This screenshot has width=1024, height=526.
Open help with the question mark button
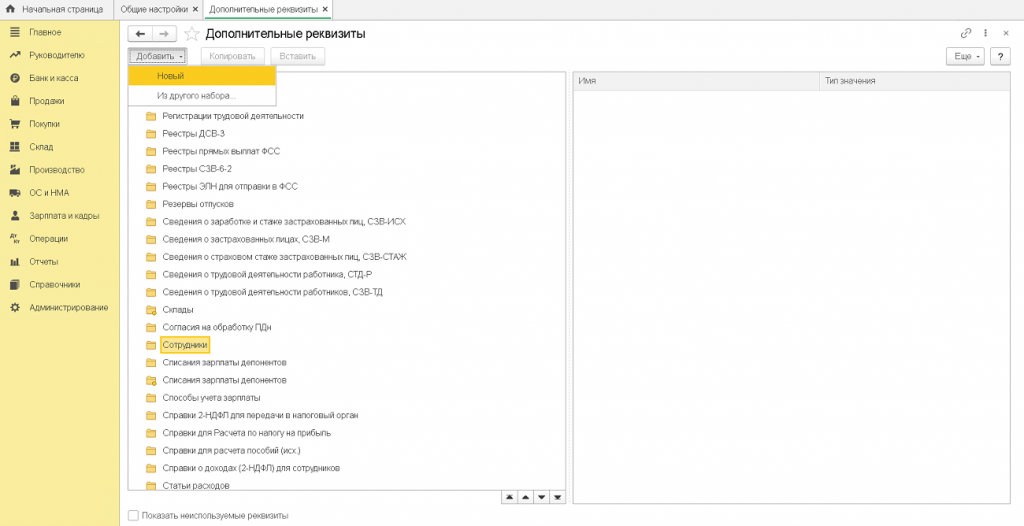point(1000,56)
